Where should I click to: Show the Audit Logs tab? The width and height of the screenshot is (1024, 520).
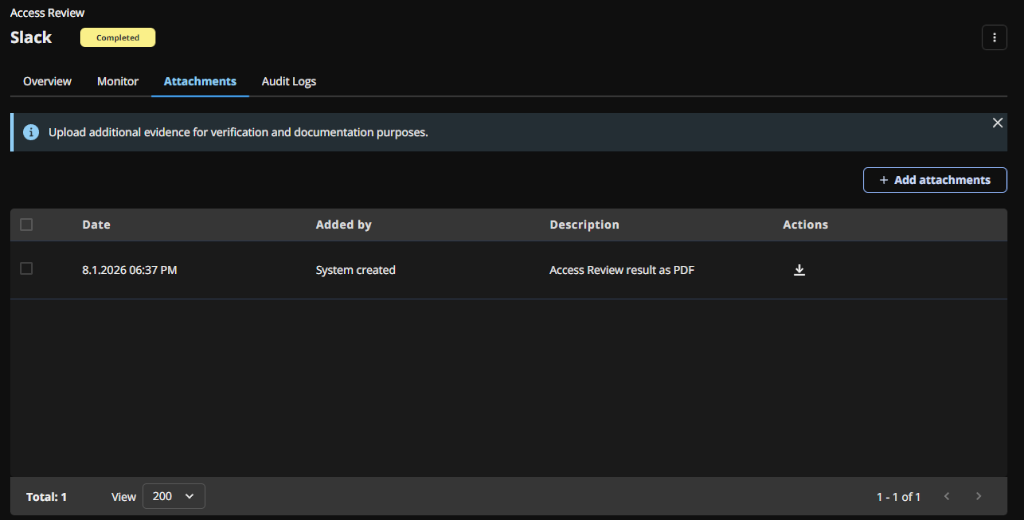pos(289,81)
